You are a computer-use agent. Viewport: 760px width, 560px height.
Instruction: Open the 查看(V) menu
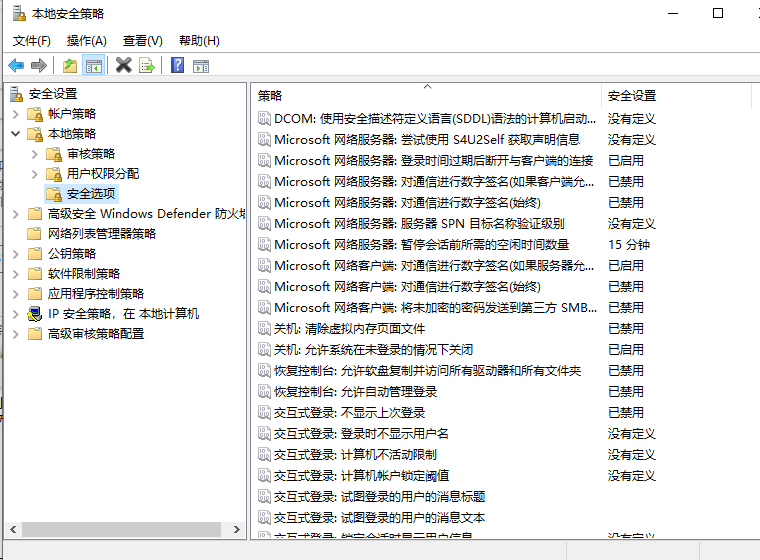142,41
